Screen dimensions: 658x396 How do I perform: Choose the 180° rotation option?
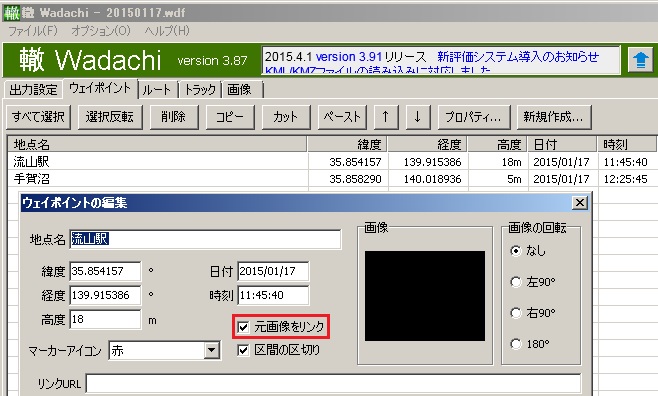[516, 344]
